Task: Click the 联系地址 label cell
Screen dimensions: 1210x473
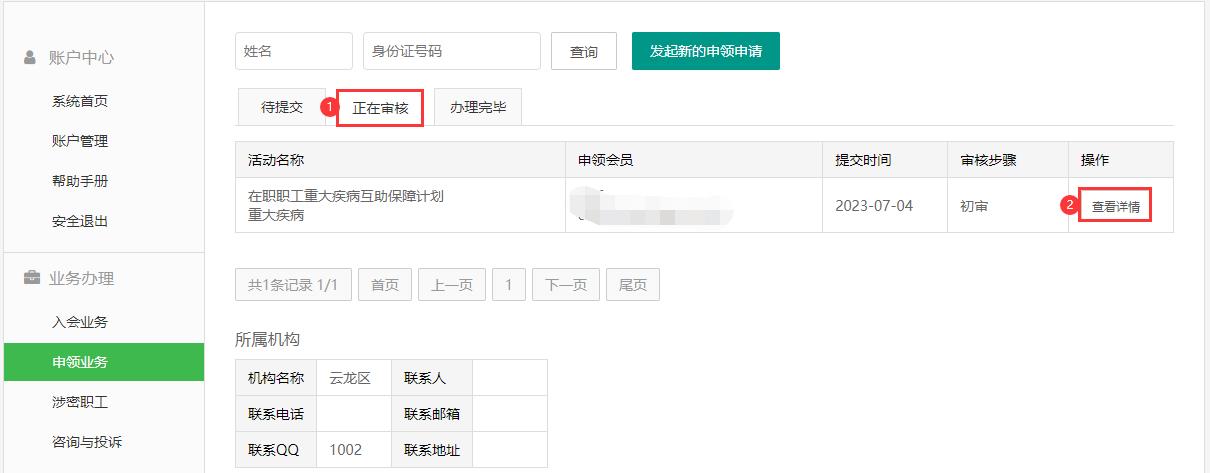Action: point(432,450)
